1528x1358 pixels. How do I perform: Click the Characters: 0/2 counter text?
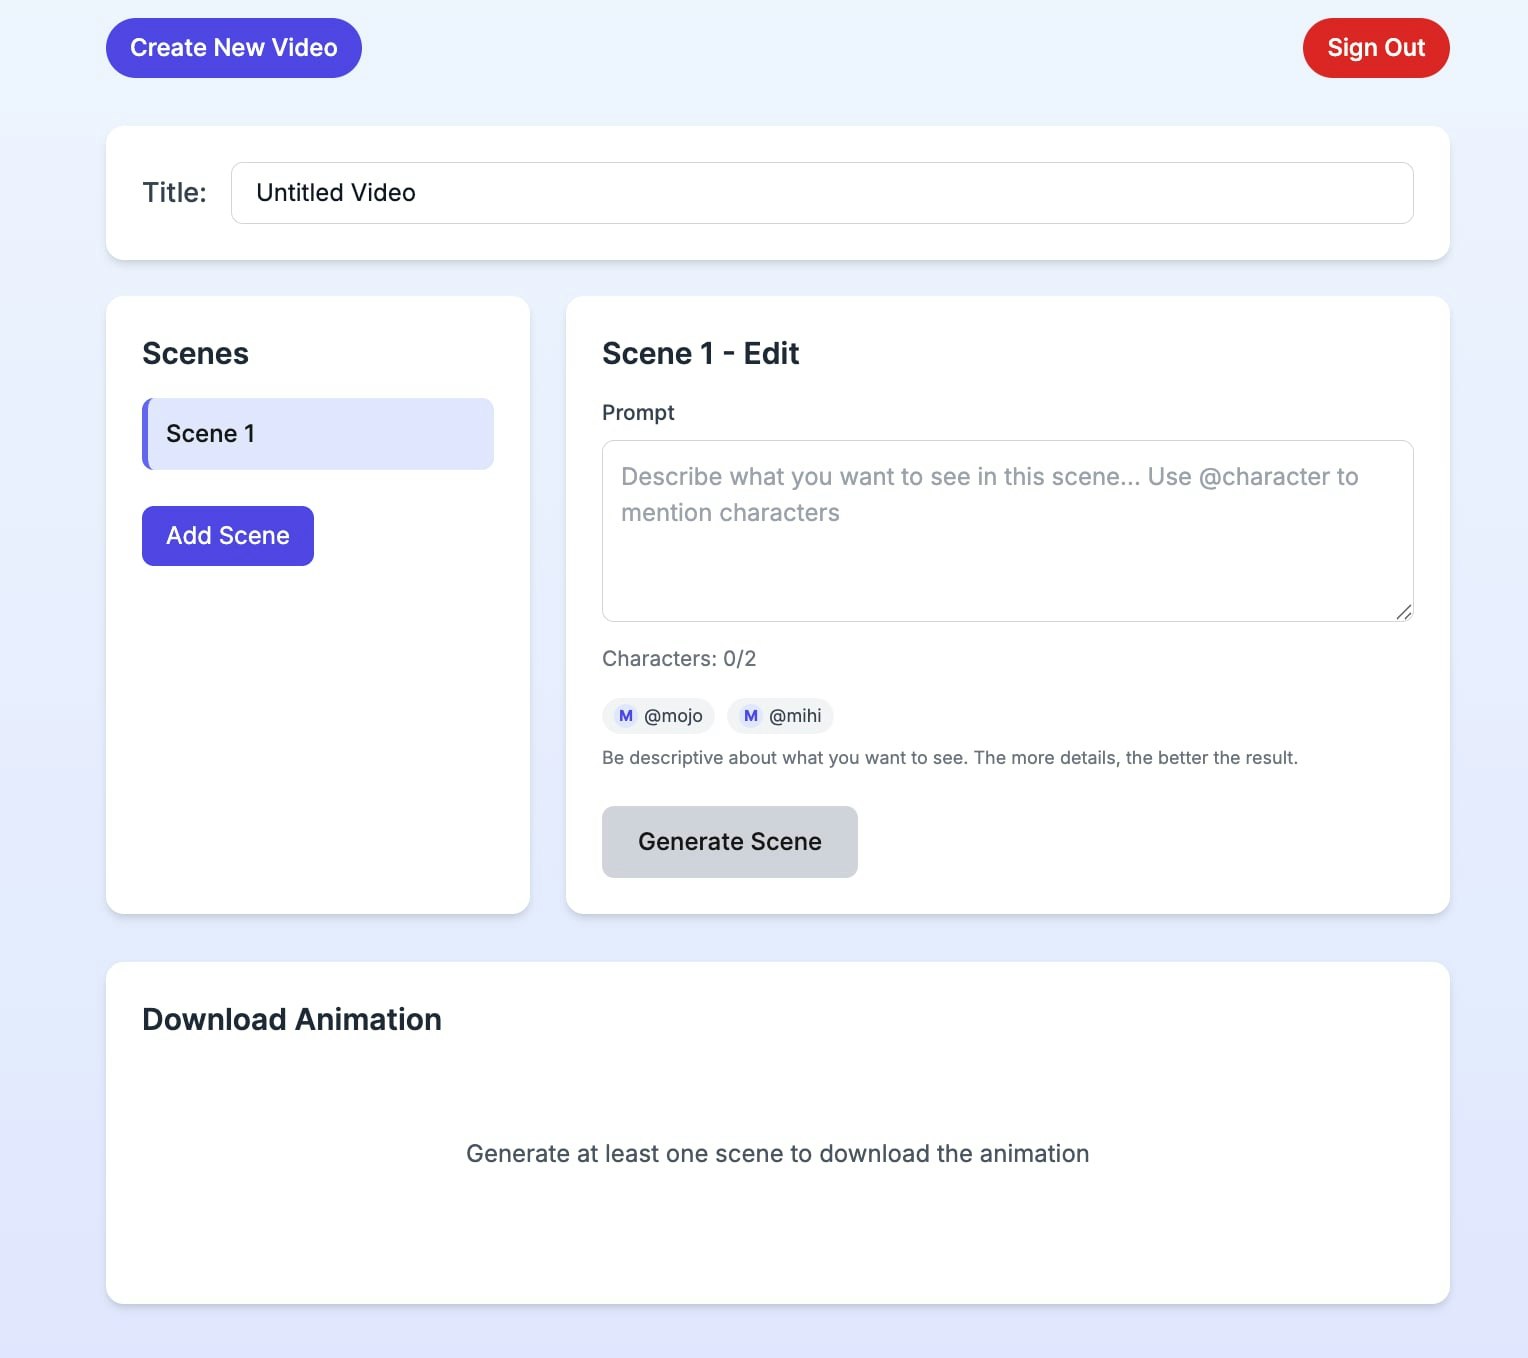[x=679, y=659]
